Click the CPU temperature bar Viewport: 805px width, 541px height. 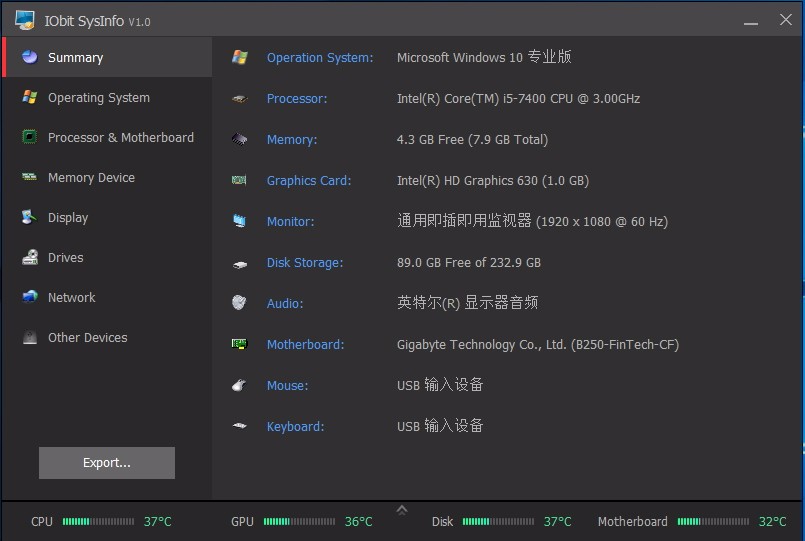coord(98,522)
